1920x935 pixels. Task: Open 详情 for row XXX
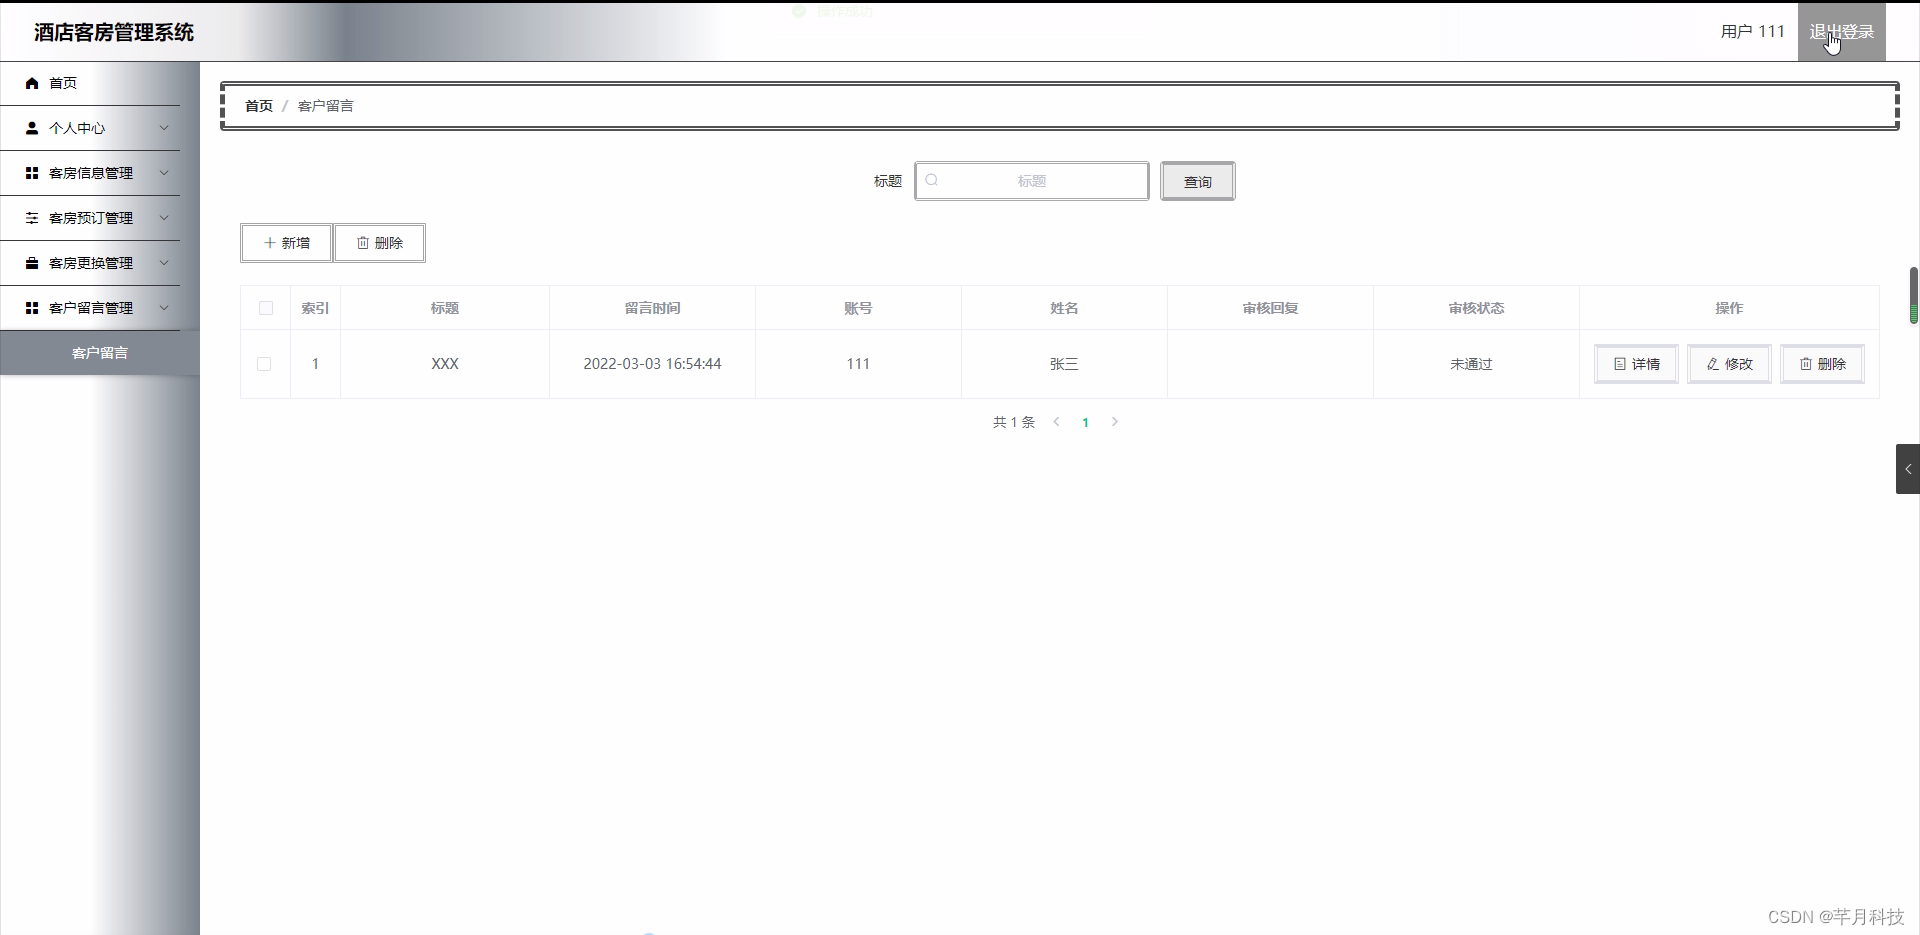[x=1636, y=364]
